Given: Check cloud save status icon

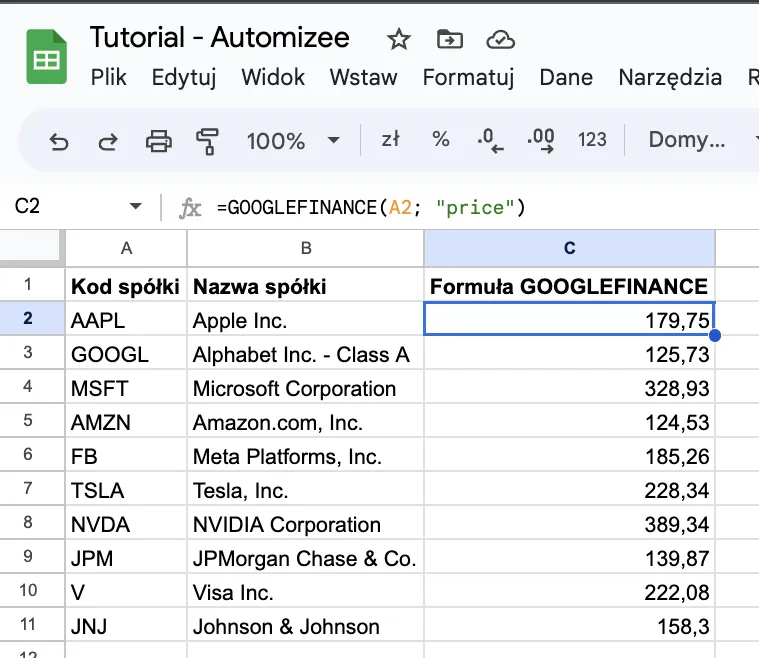Looking at the screenshot, I should [501, 40].
